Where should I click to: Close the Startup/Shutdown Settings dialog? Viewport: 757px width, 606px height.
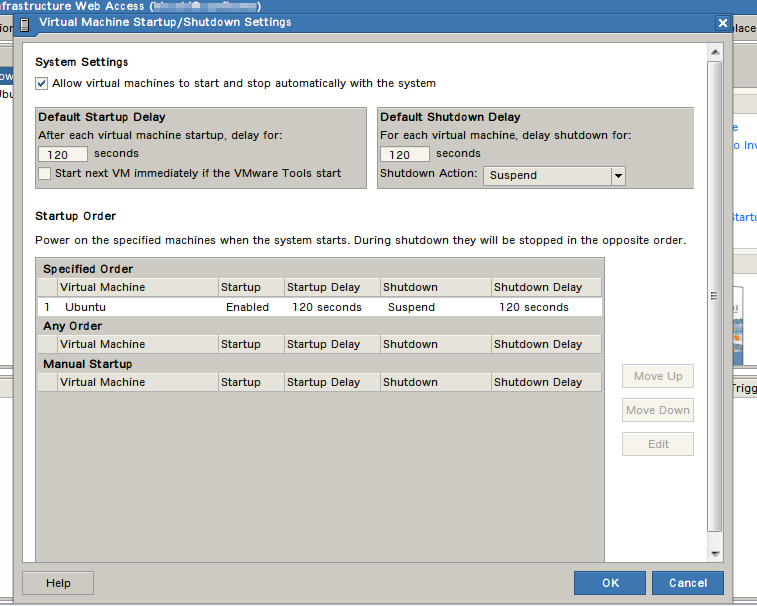[722, 23]
